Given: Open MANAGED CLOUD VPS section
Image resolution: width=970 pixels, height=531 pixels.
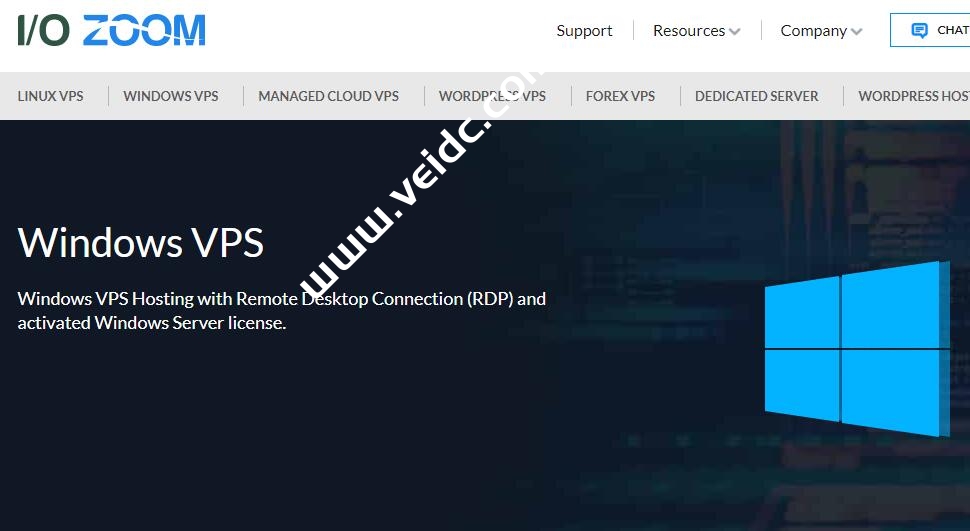Looking at the screenshot, I should click(x=328, y=96).
